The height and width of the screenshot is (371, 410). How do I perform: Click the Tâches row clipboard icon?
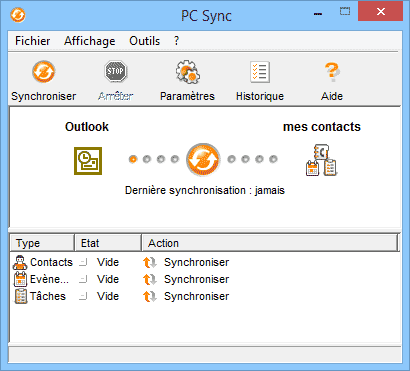[20, 296]
